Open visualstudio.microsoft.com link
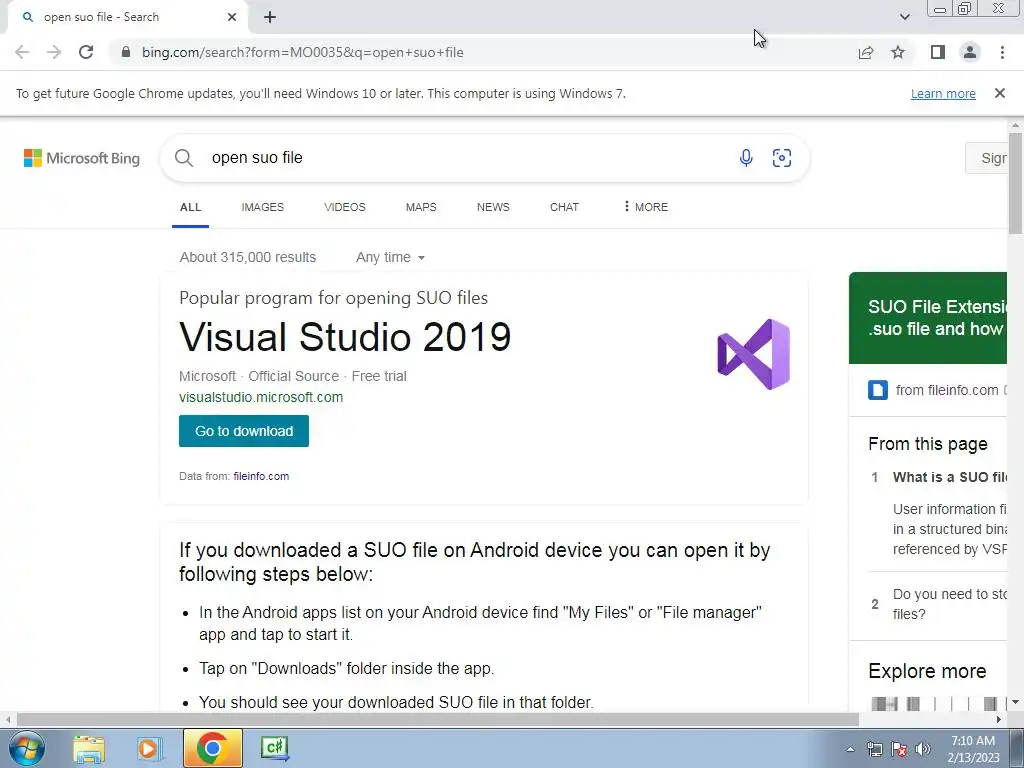 [261, 397]
